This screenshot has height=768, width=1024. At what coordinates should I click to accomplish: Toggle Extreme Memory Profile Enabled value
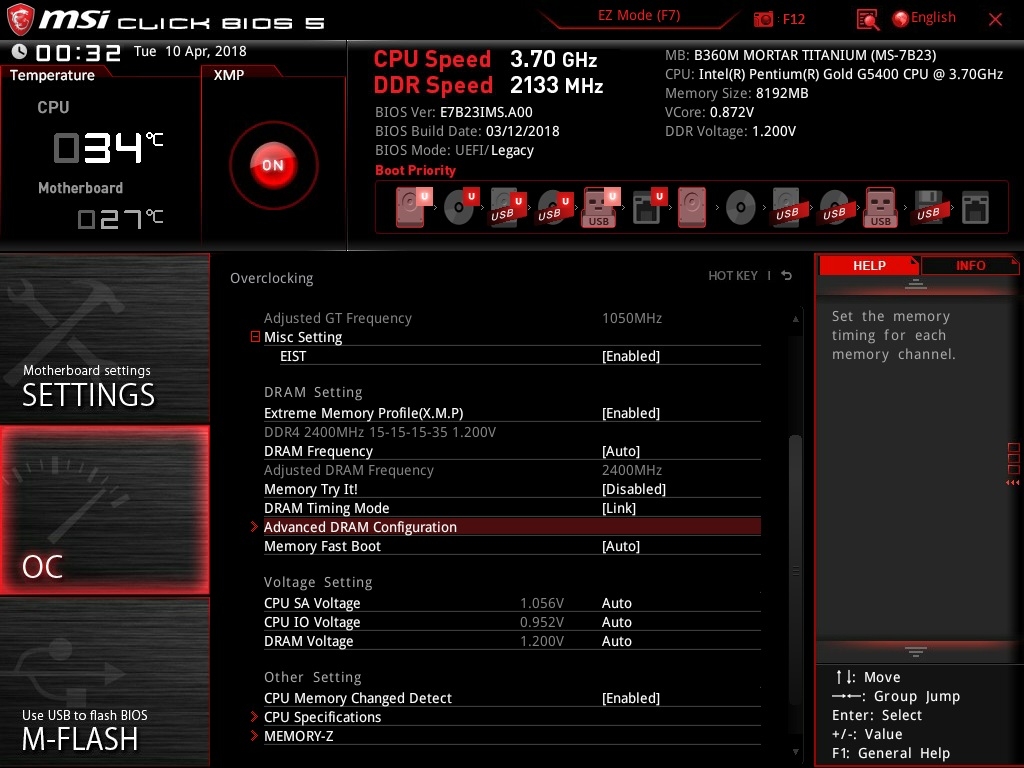click(631, 413)
